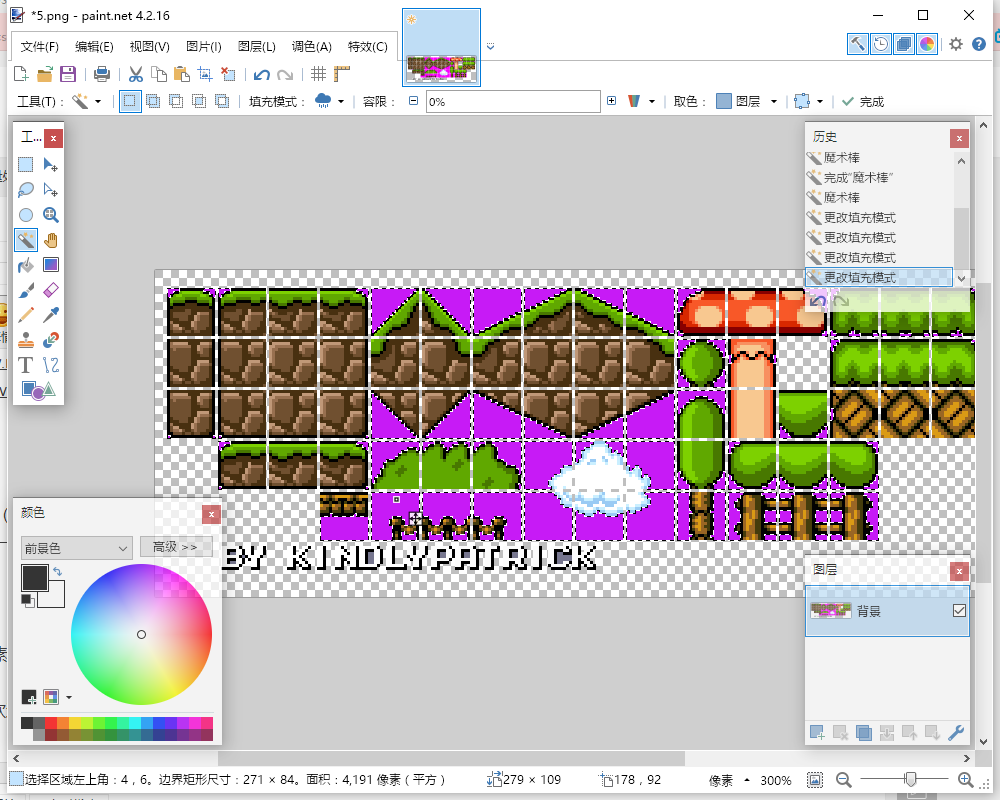Uncheck the 背景 layer visibility checkbox
Image resolution: width=1000 pixels, height=800 pixels.
click(959, 611)
